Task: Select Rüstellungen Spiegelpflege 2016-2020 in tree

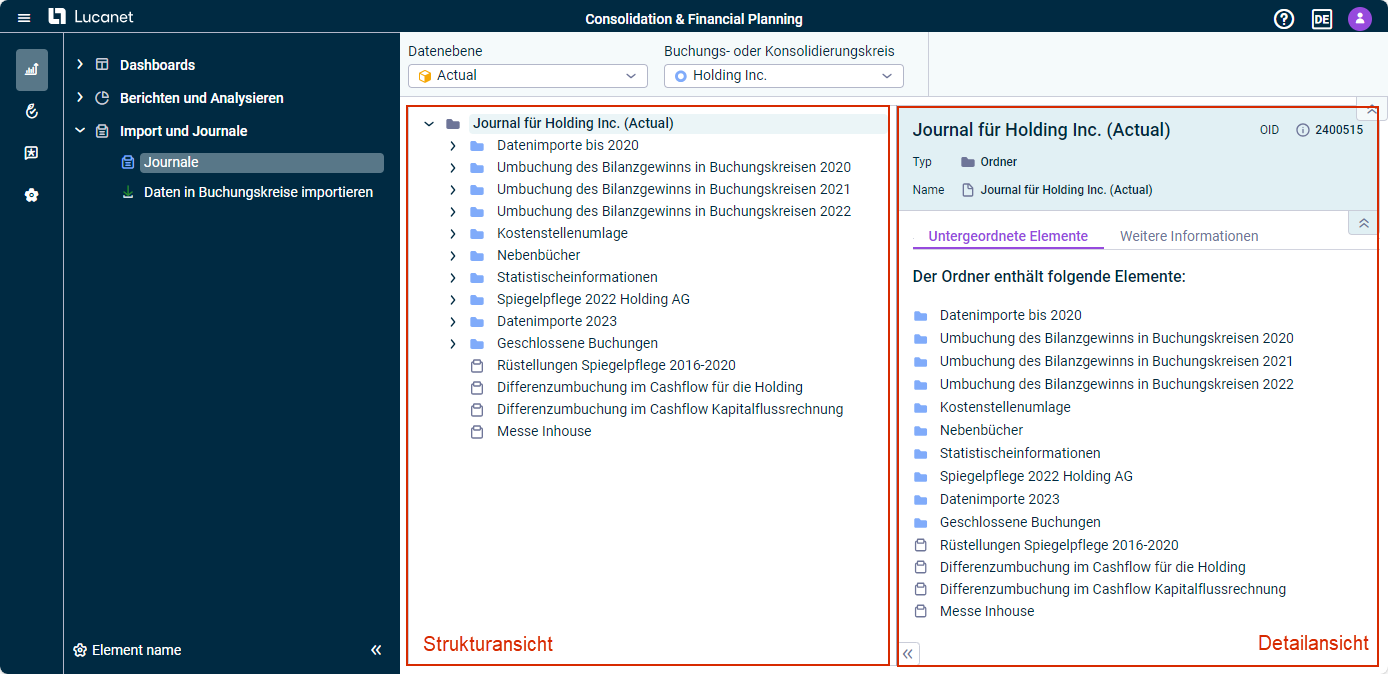Action: [x=616, y=366]
